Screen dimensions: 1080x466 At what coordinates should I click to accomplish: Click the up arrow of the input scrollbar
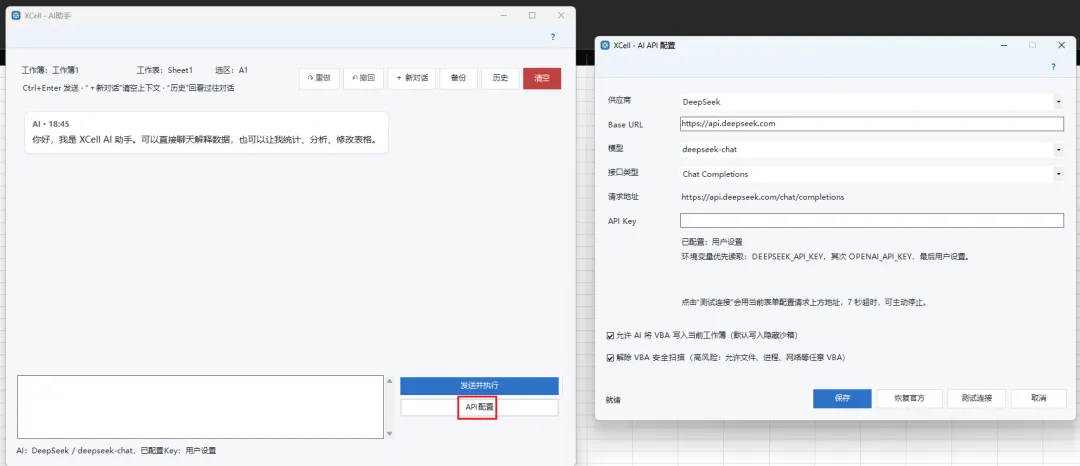coord(389,381)
